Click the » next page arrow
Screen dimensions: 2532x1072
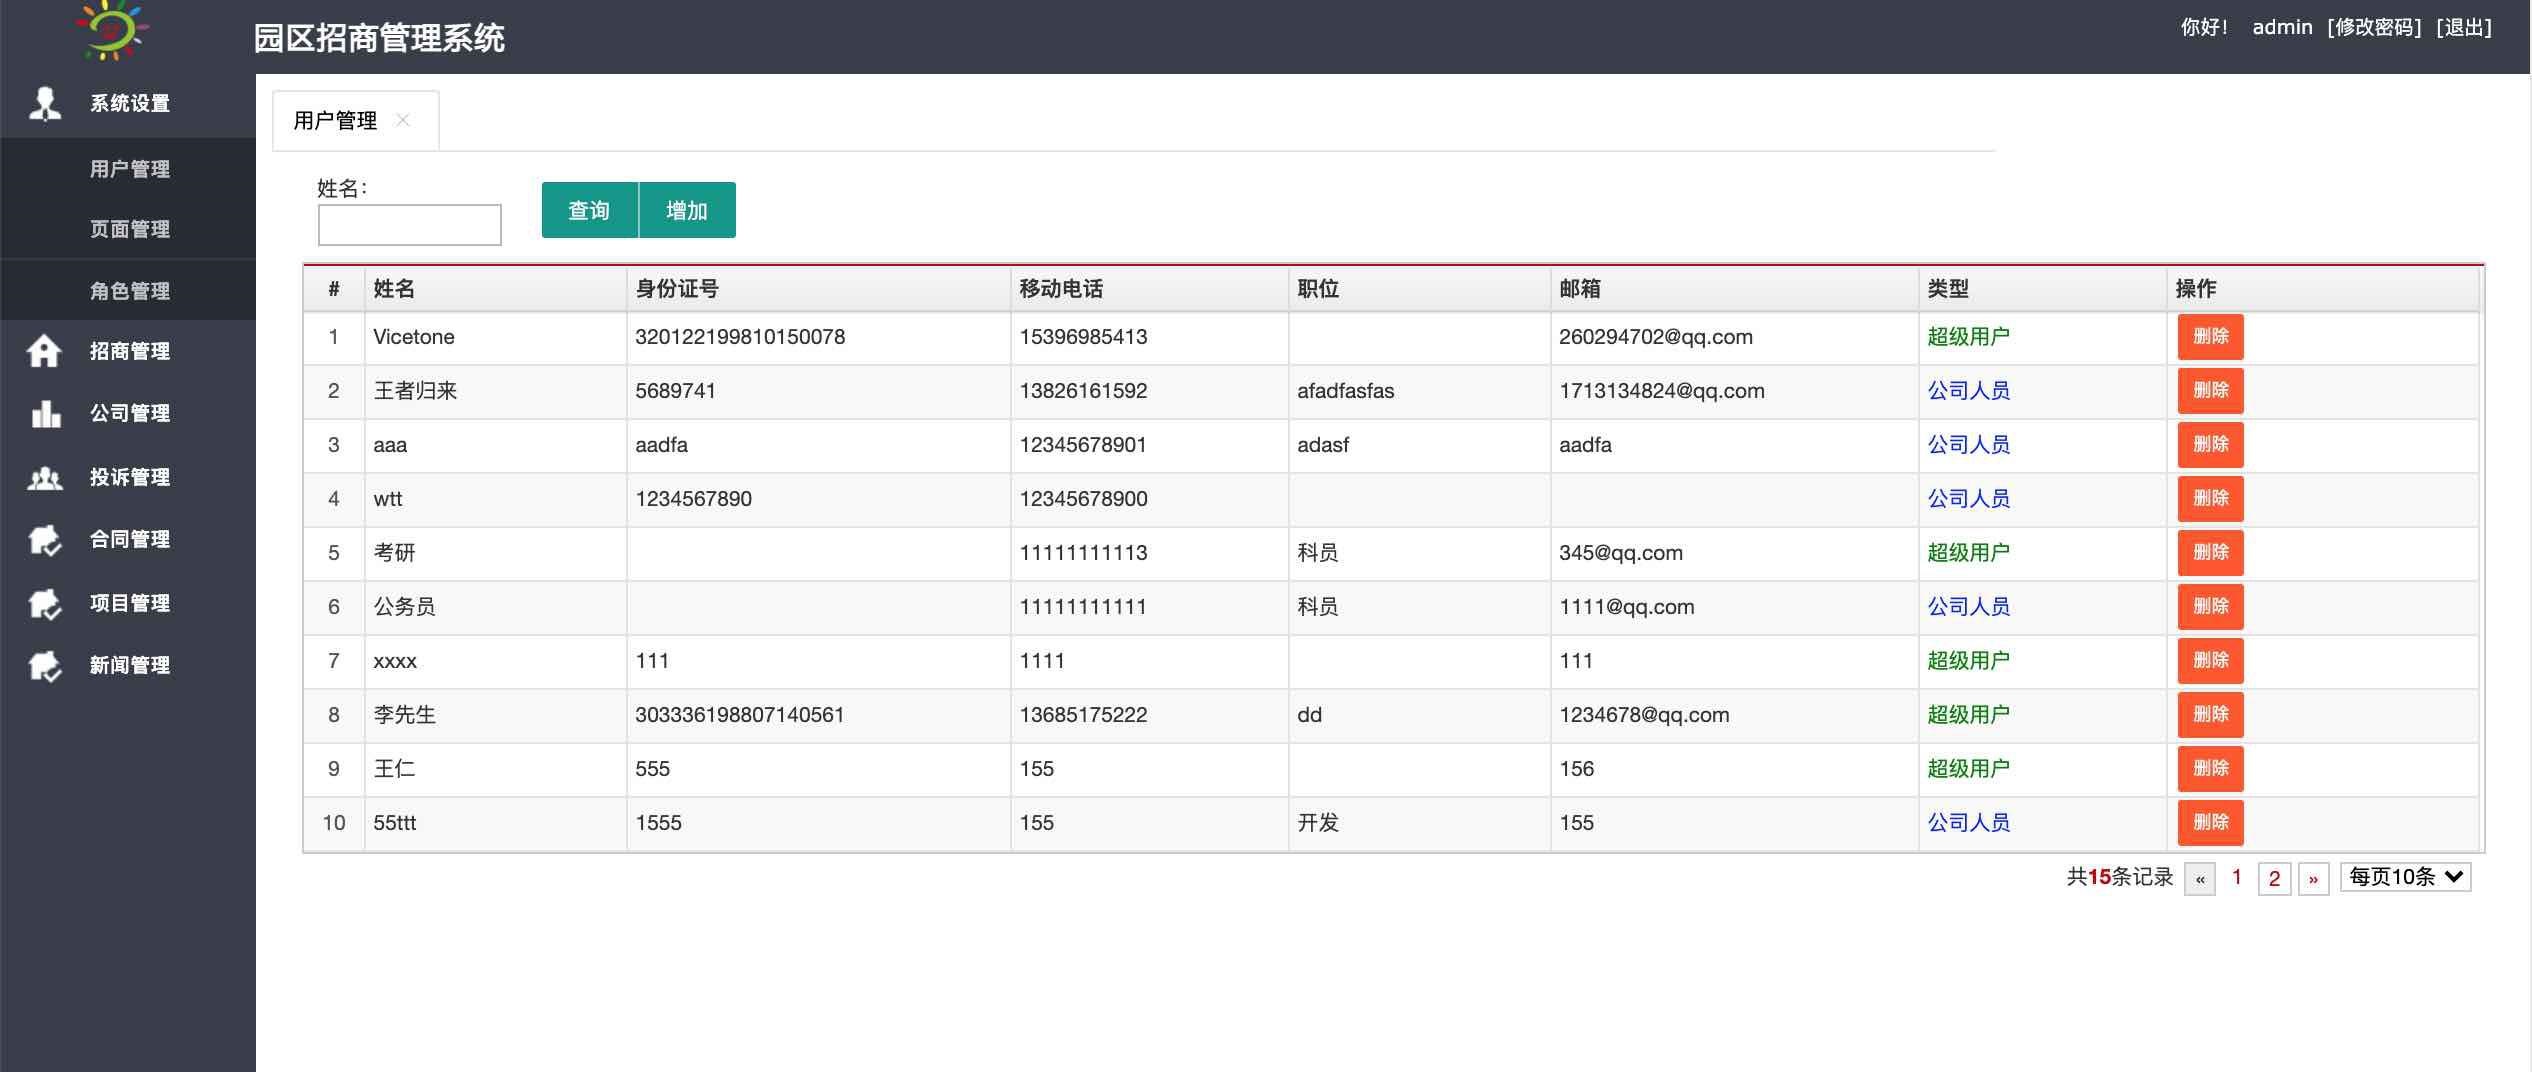[x=2315, y=878]
